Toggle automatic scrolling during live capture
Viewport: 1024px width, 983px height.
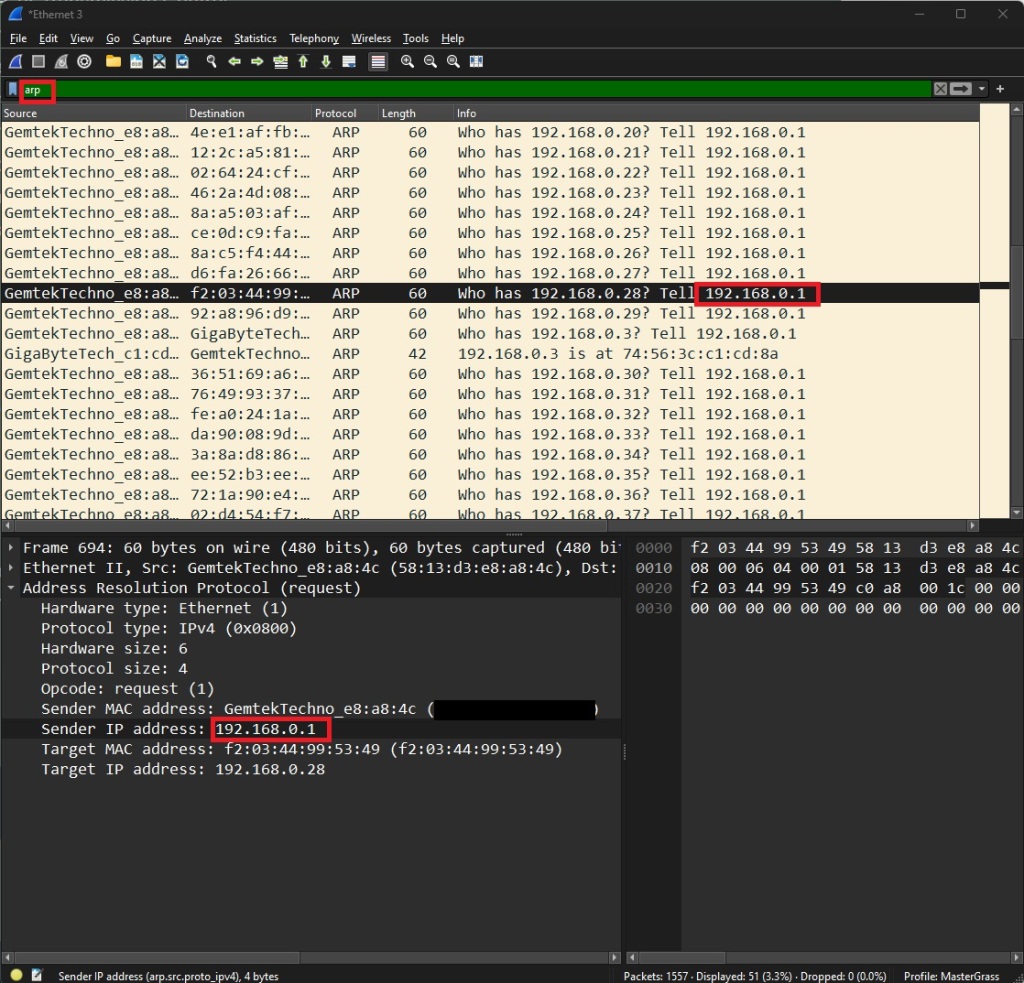[348, 62]
